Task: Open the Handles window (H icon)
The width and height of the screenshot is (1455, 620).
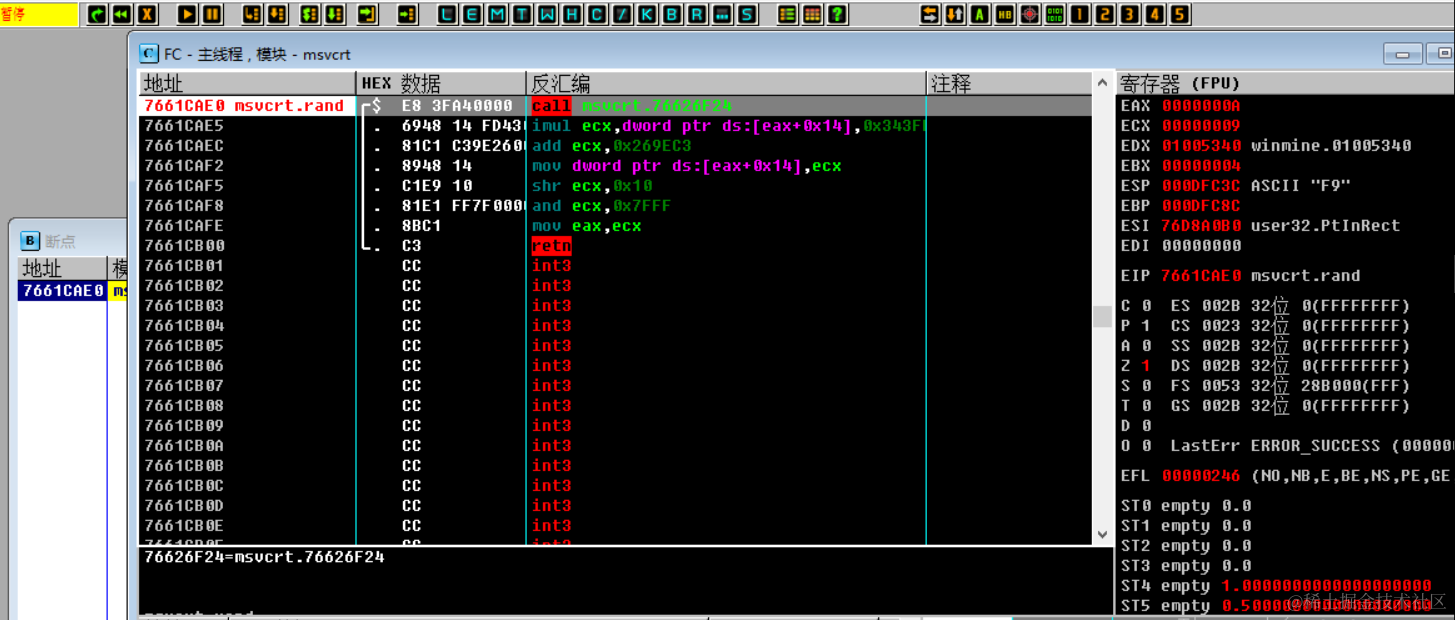Action: coord(573,14)
